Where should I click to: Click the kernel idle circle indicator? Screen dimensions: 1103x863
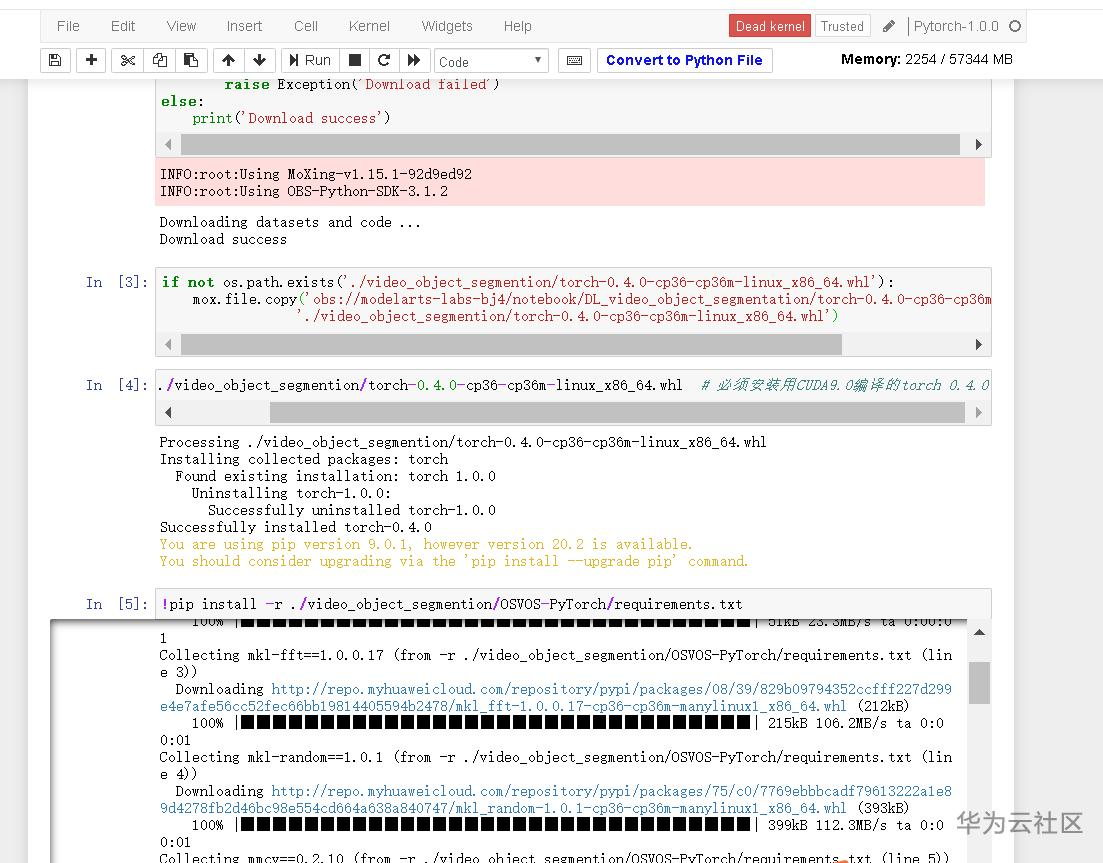[x=1014, y=26]
